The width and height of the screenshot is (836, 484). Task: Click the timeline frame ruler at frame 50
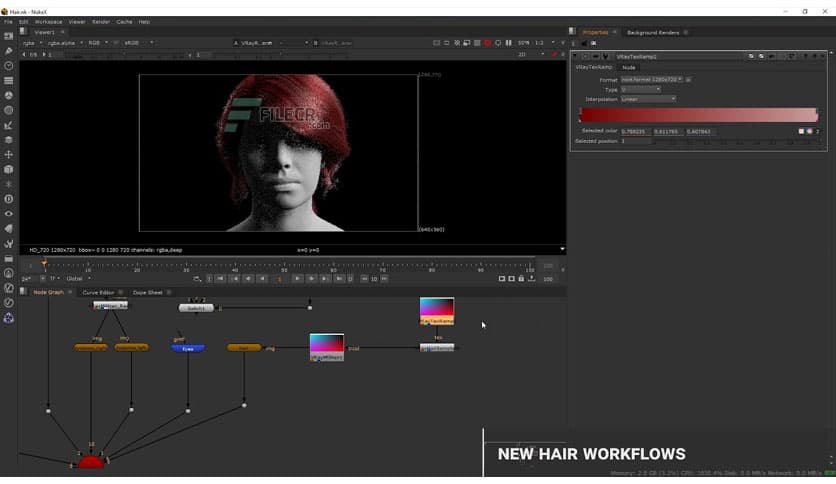284,266
